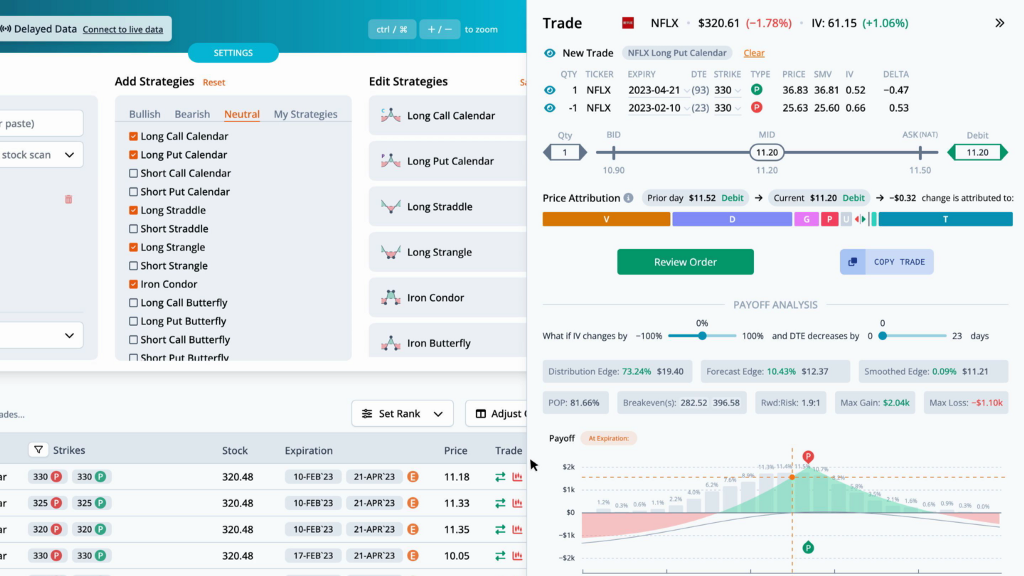The width and height of the screenshot is (1024, 576).
Task: Switch to the Bearish strategies tab
Action: click(192, 114)
